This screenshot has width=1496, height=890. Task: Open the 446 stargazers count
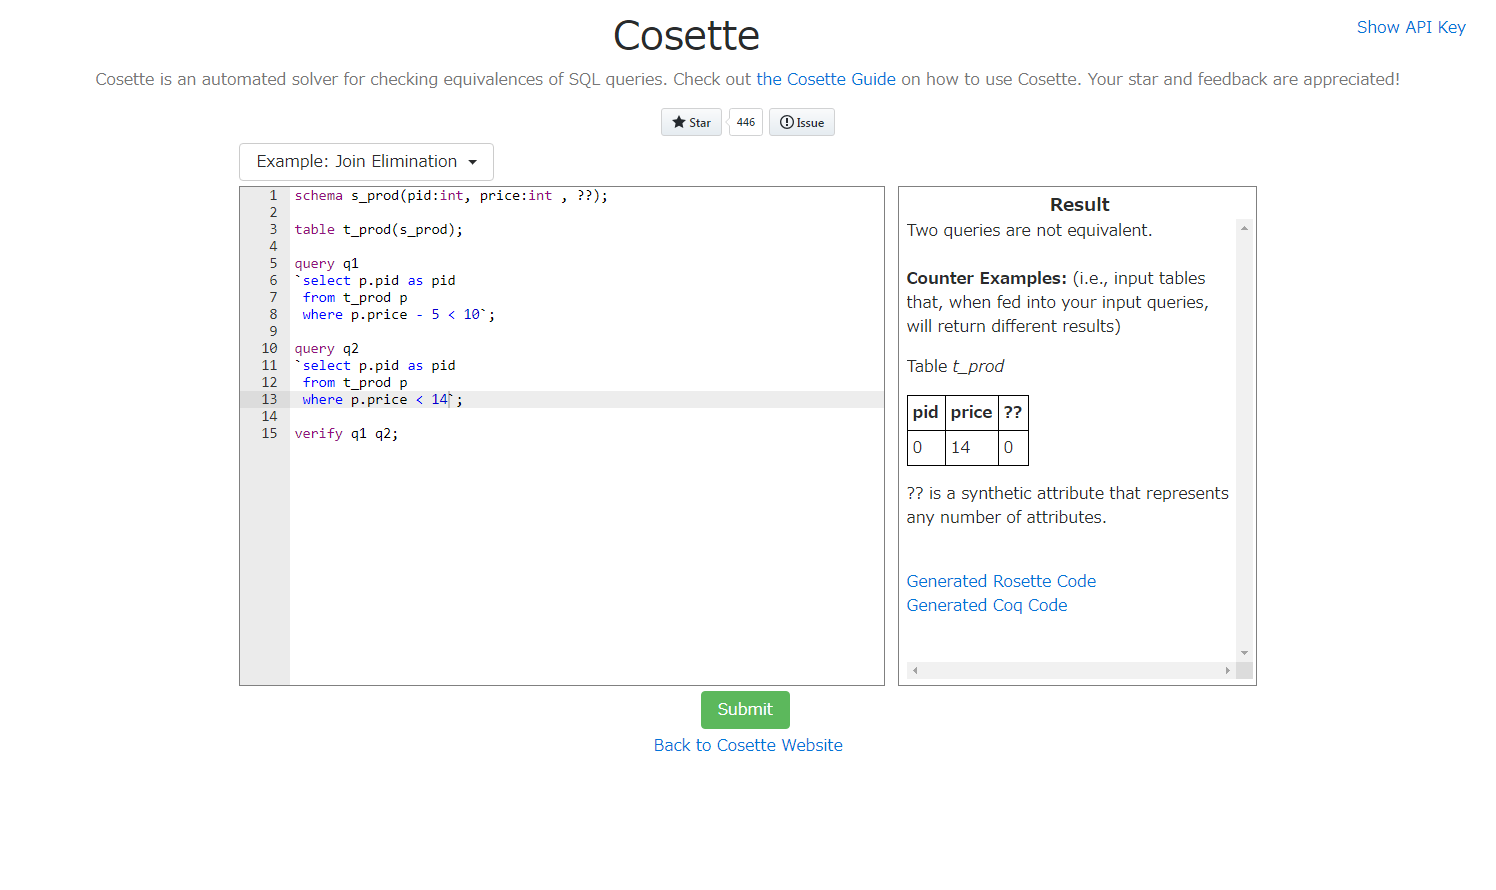point(746,123)
